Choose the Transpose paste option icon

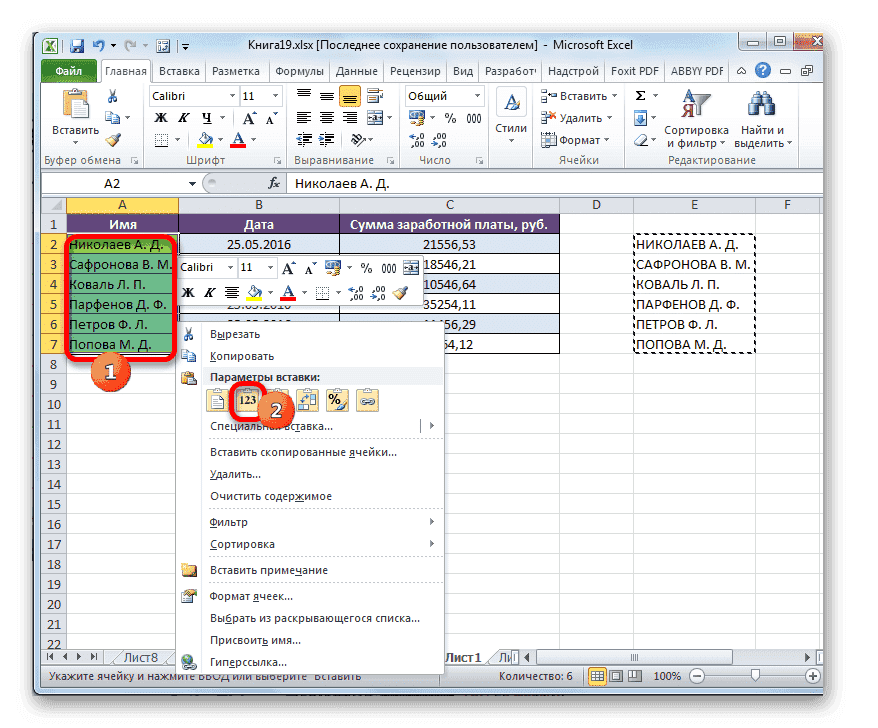[x=306, y=398]
